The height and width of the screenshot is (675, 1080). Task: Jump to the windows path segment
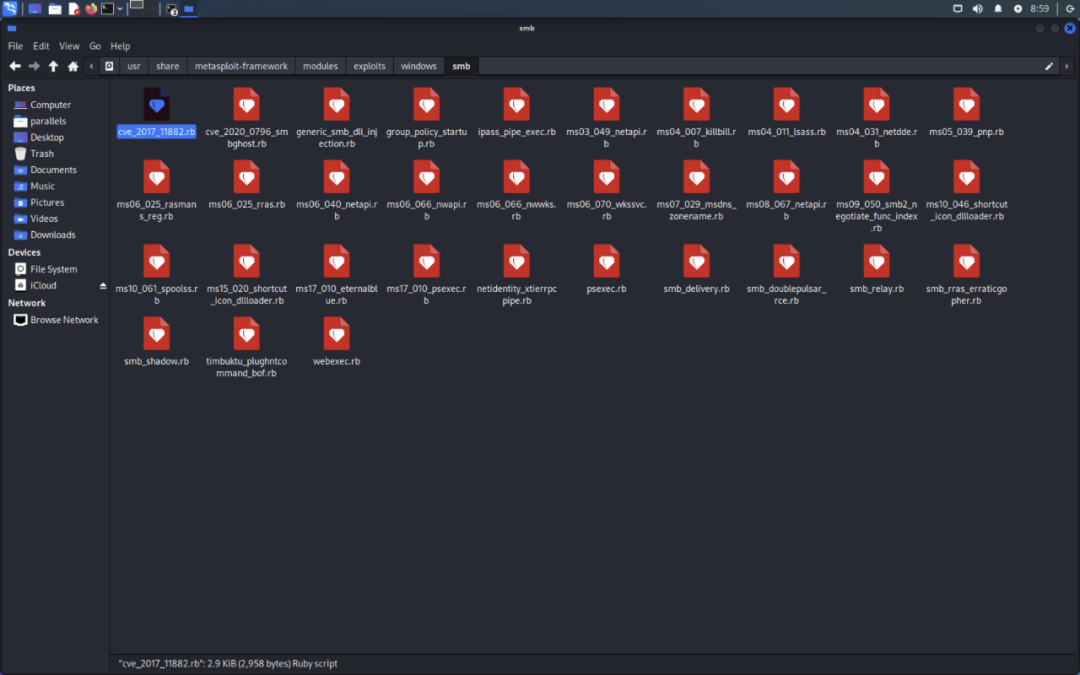tap(419, 66)
